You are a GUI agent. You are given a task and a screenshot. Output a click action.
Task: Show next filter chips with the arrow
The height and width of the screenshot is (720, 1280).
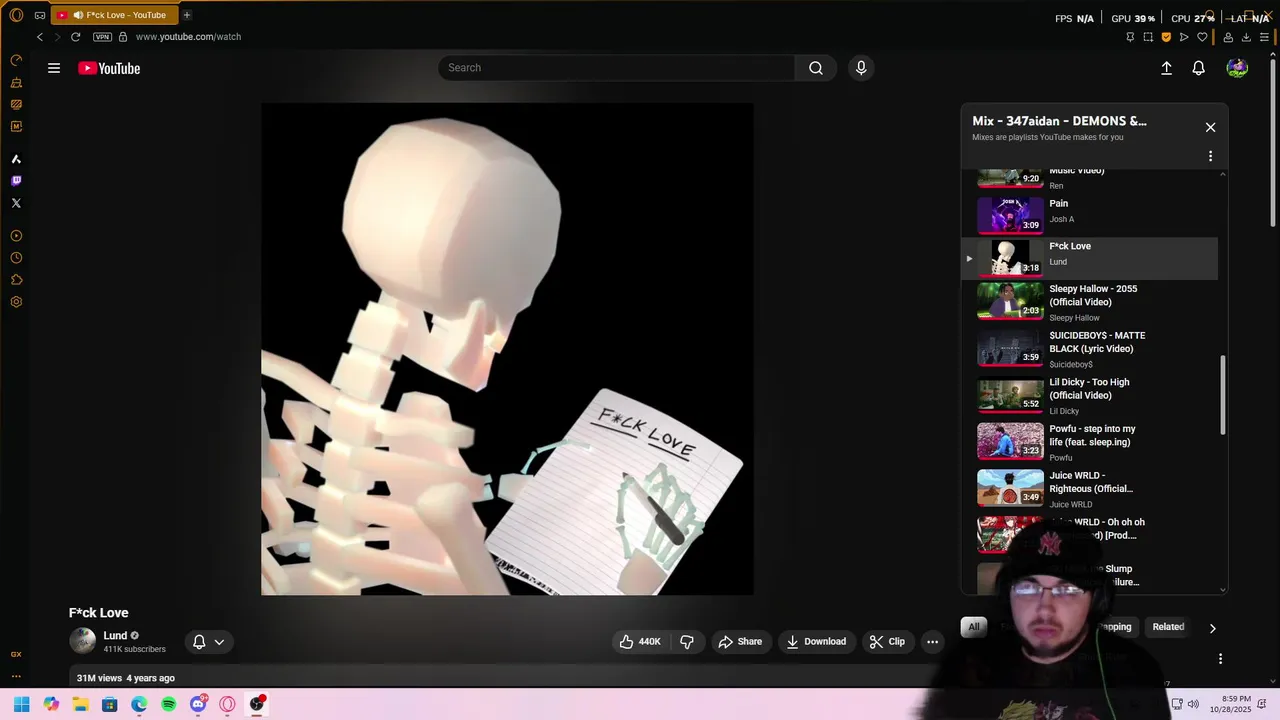(1212, 628)
